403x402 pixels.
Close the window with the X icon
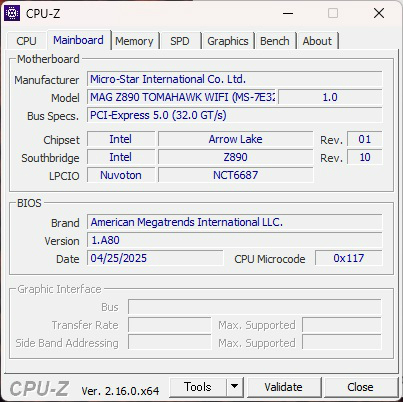(379, 13)
